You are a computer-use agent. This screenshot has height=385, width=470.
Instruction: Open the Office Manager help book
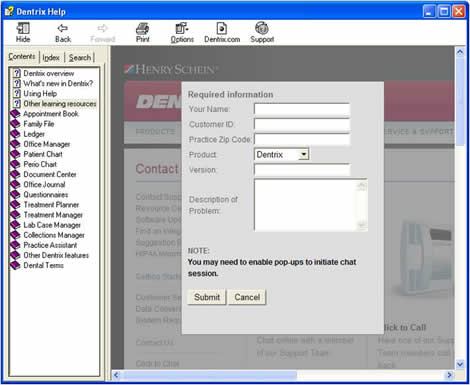47,144
